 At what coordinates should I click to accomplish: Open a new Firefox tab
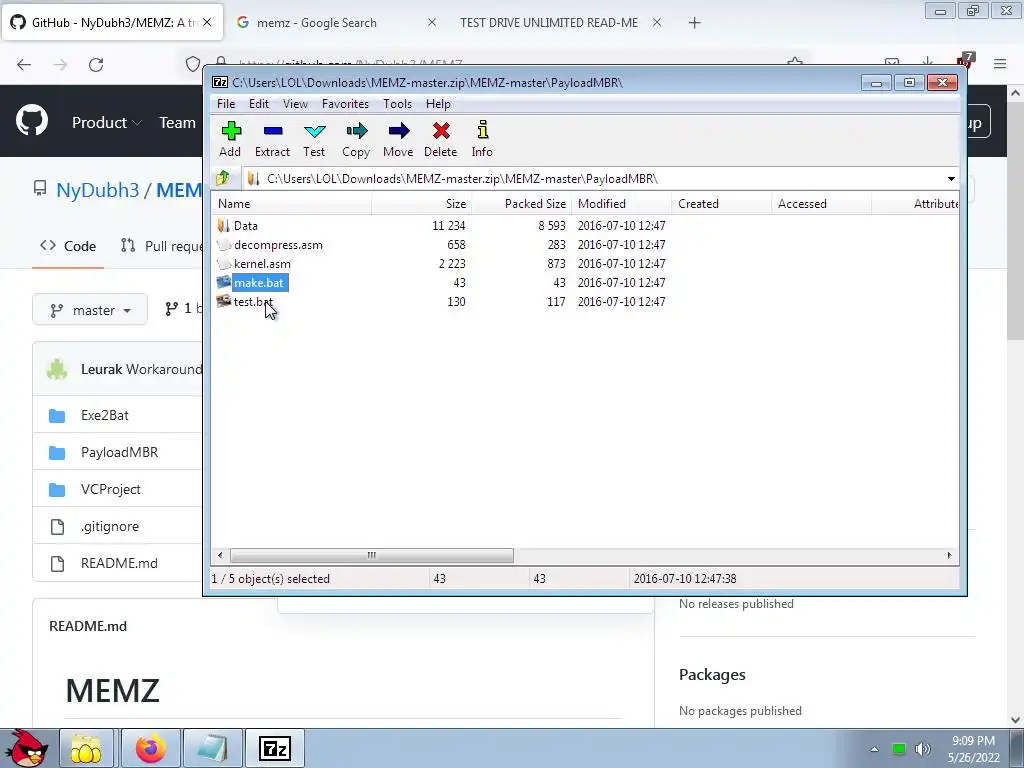694,23
